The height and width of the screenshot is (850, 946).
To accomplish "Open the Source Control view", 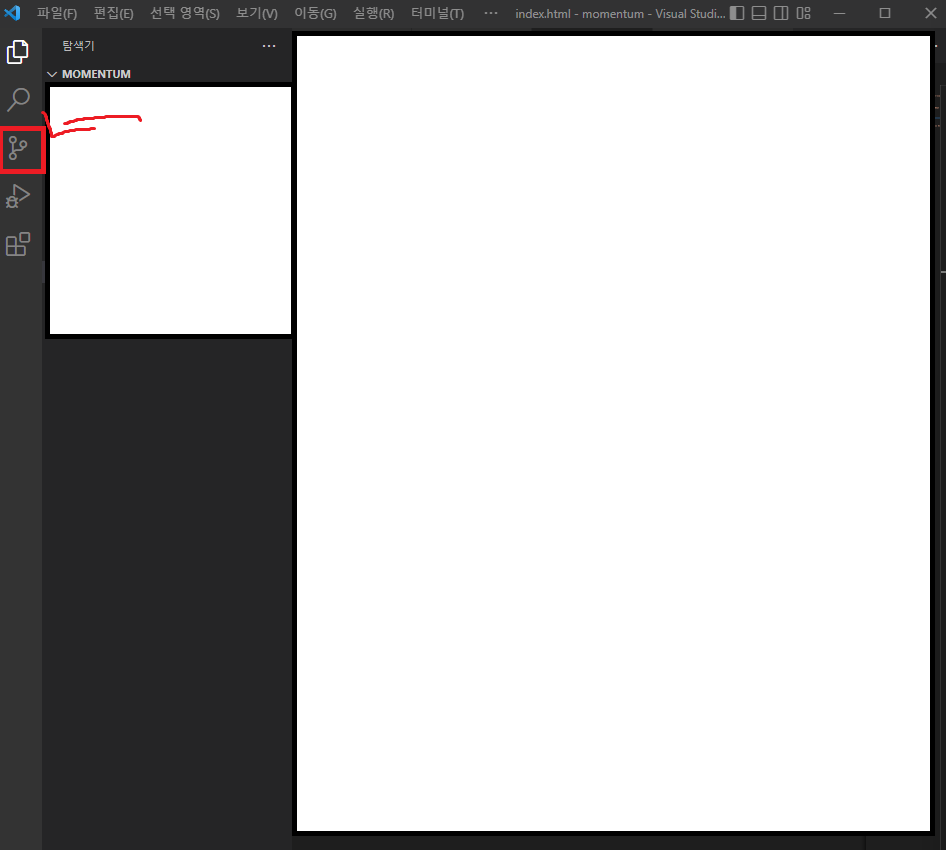I will click(18, 148).
